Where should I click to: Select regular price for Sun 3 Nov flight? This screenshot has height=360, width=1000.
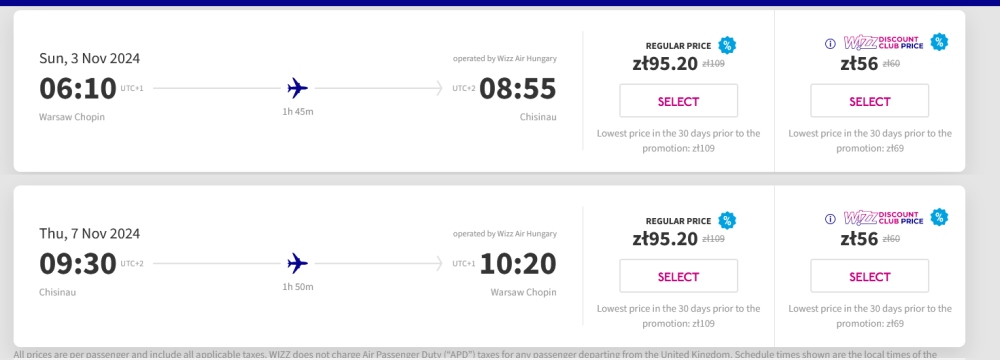678,101
